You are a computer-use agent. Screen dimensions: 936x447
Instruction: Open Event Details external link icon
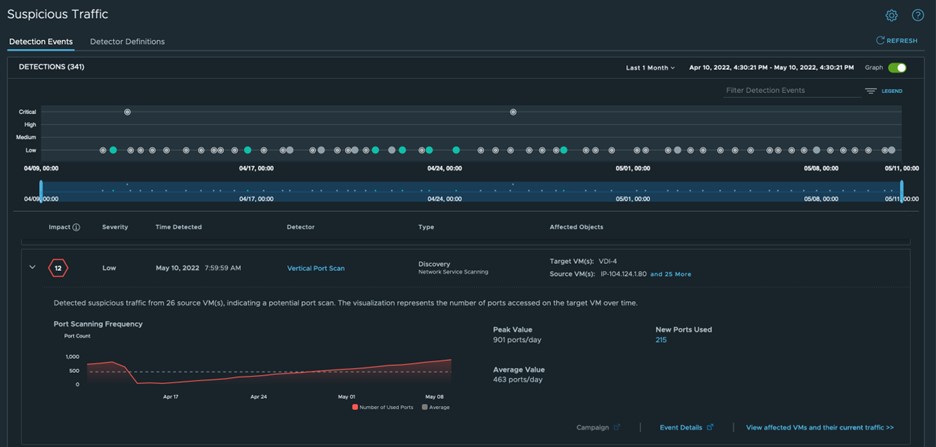tap(710, 427)
